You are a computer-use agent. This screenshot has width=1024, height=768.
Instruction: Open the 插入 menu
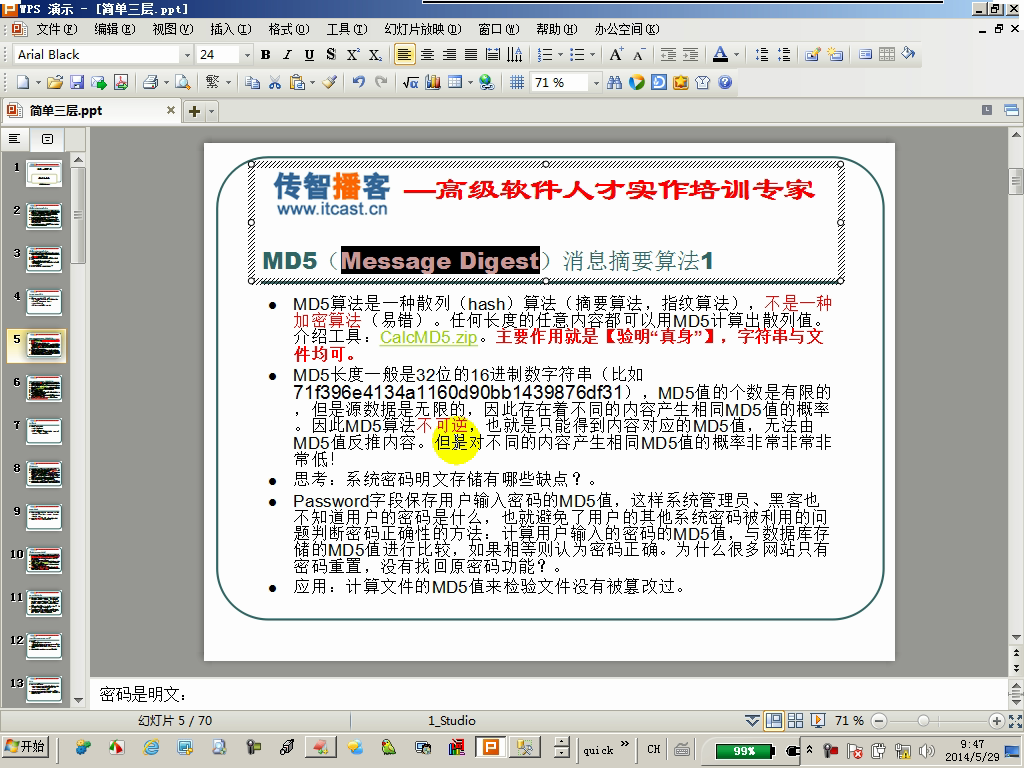[231, 29]
